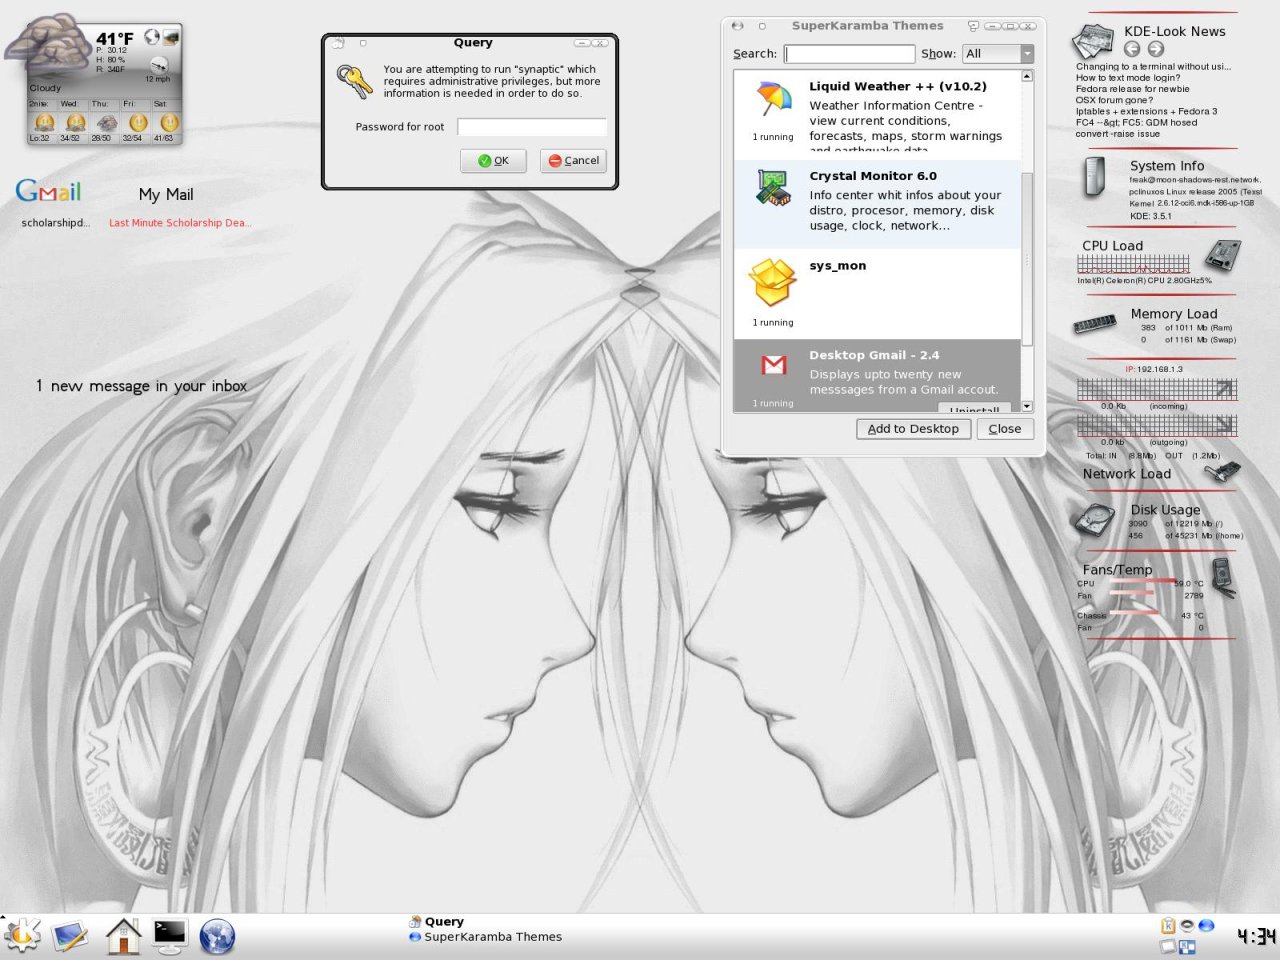Click the keys icon in Query dialog
Image resolution: width=1280 pixels, height=960 pixels.
click(354, 81)
